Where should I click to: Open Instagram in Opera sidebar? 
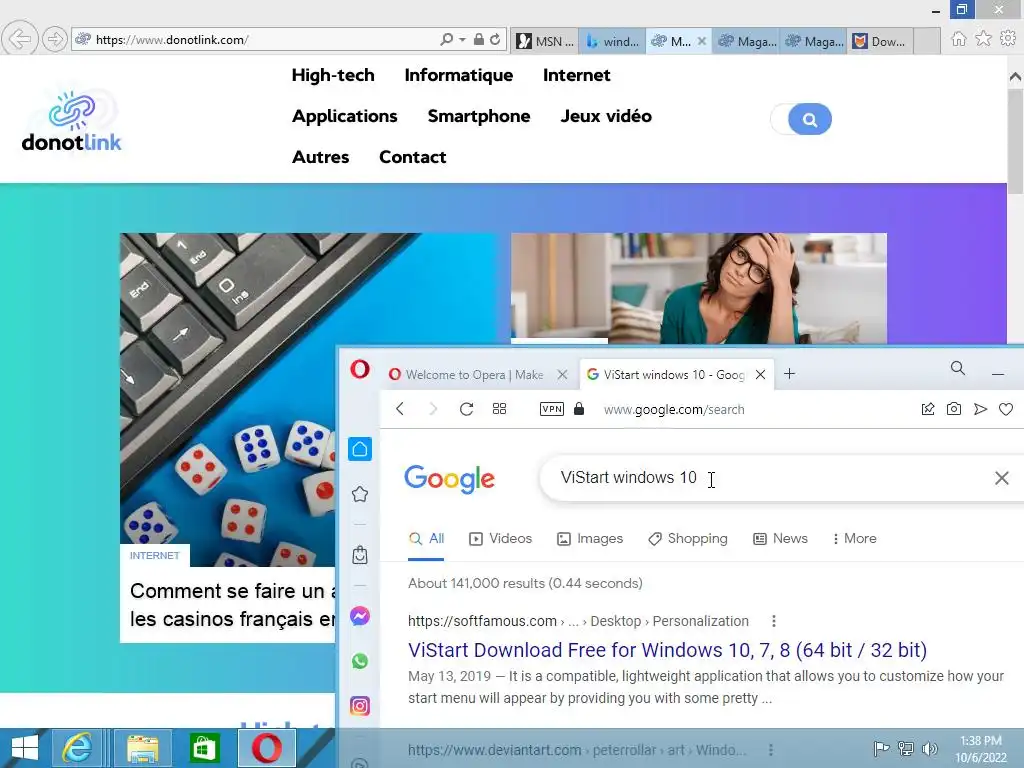360,706
